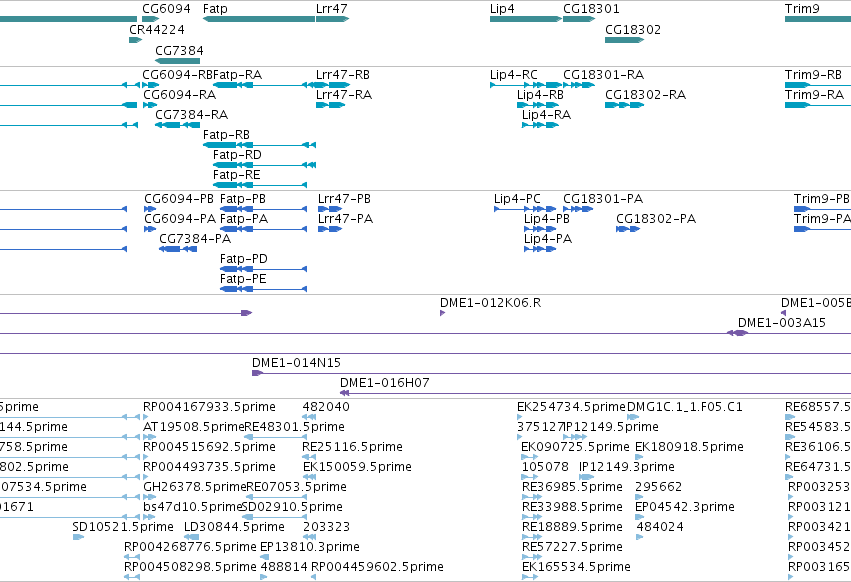Screen dimensions: 851x582
Task: Click clone DME1-003A15 label
Action: point(782,323)
